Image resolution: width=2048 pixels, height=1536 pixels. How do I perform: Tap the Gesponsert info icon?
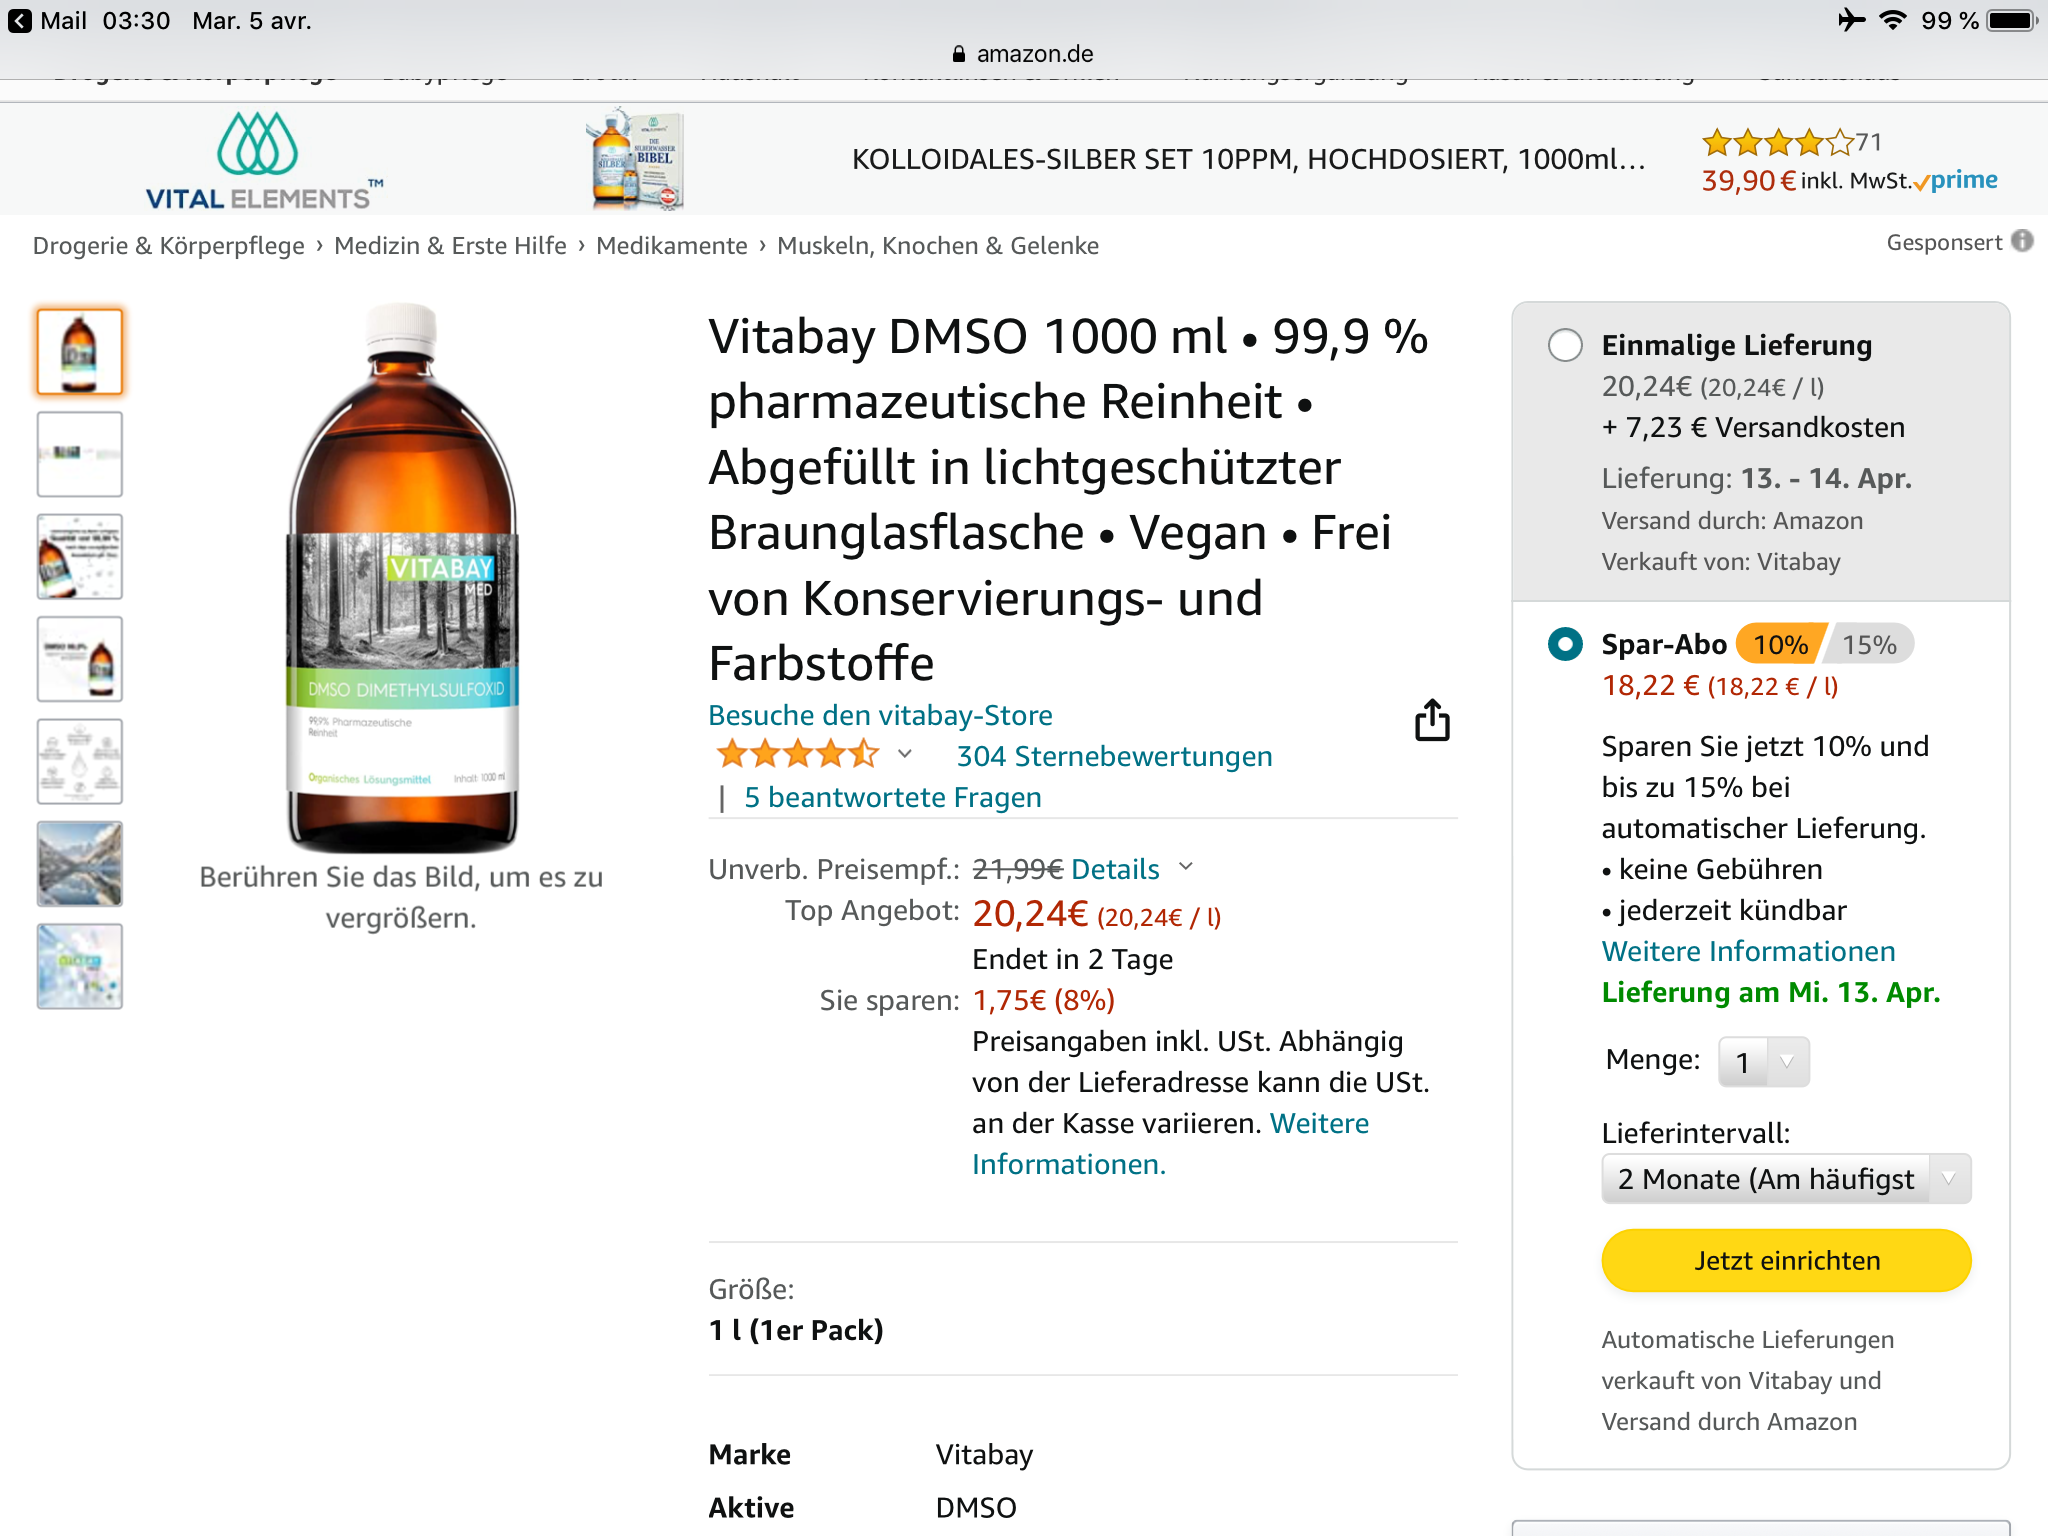(2022, 241)
